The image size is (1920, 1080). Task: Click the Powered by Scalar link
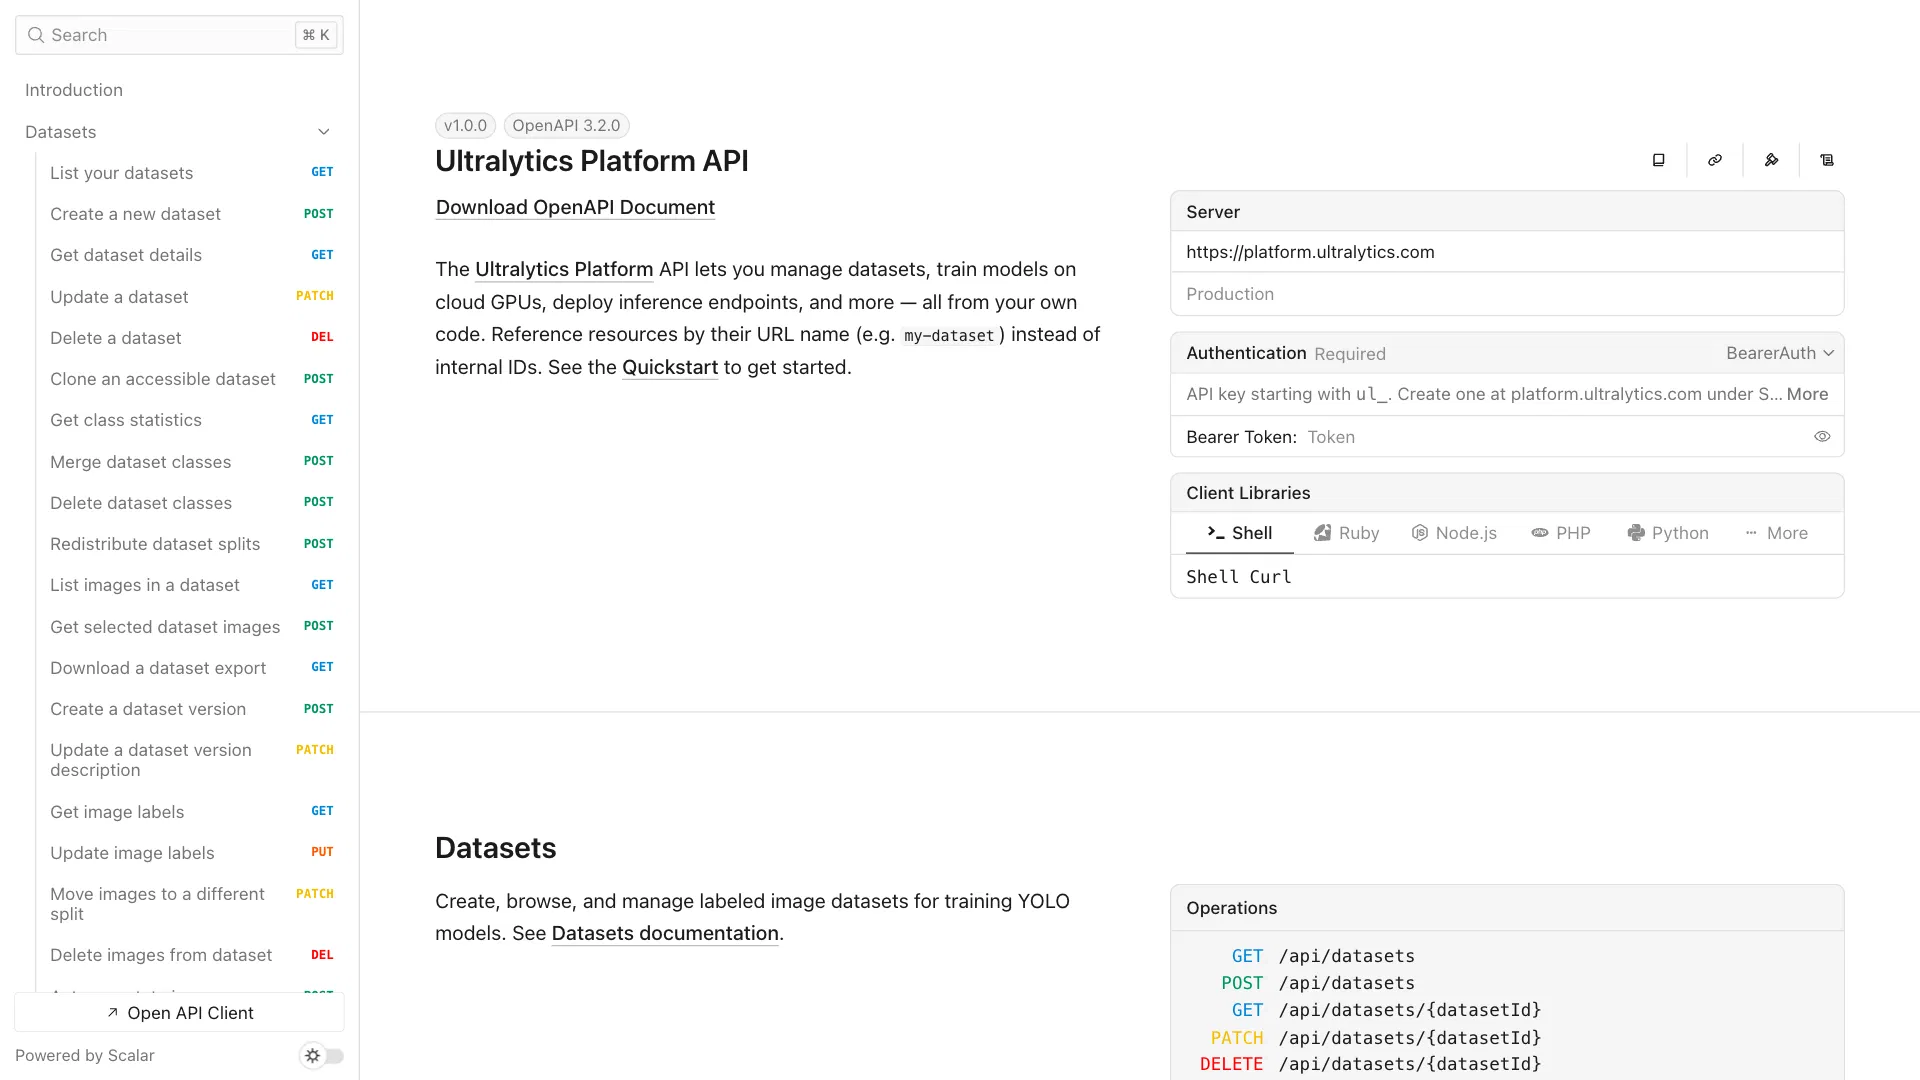pos(85,1056)
